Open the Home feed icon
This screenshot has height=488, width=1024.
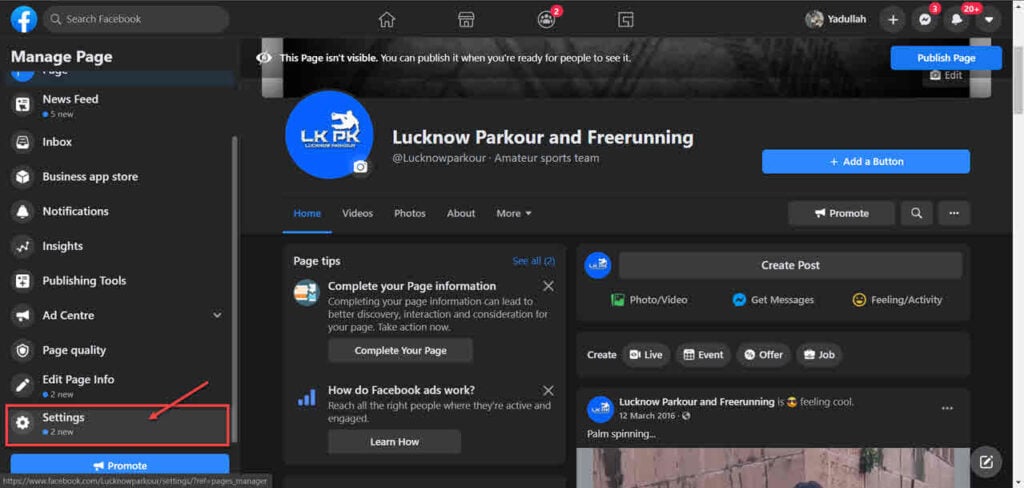387,20
